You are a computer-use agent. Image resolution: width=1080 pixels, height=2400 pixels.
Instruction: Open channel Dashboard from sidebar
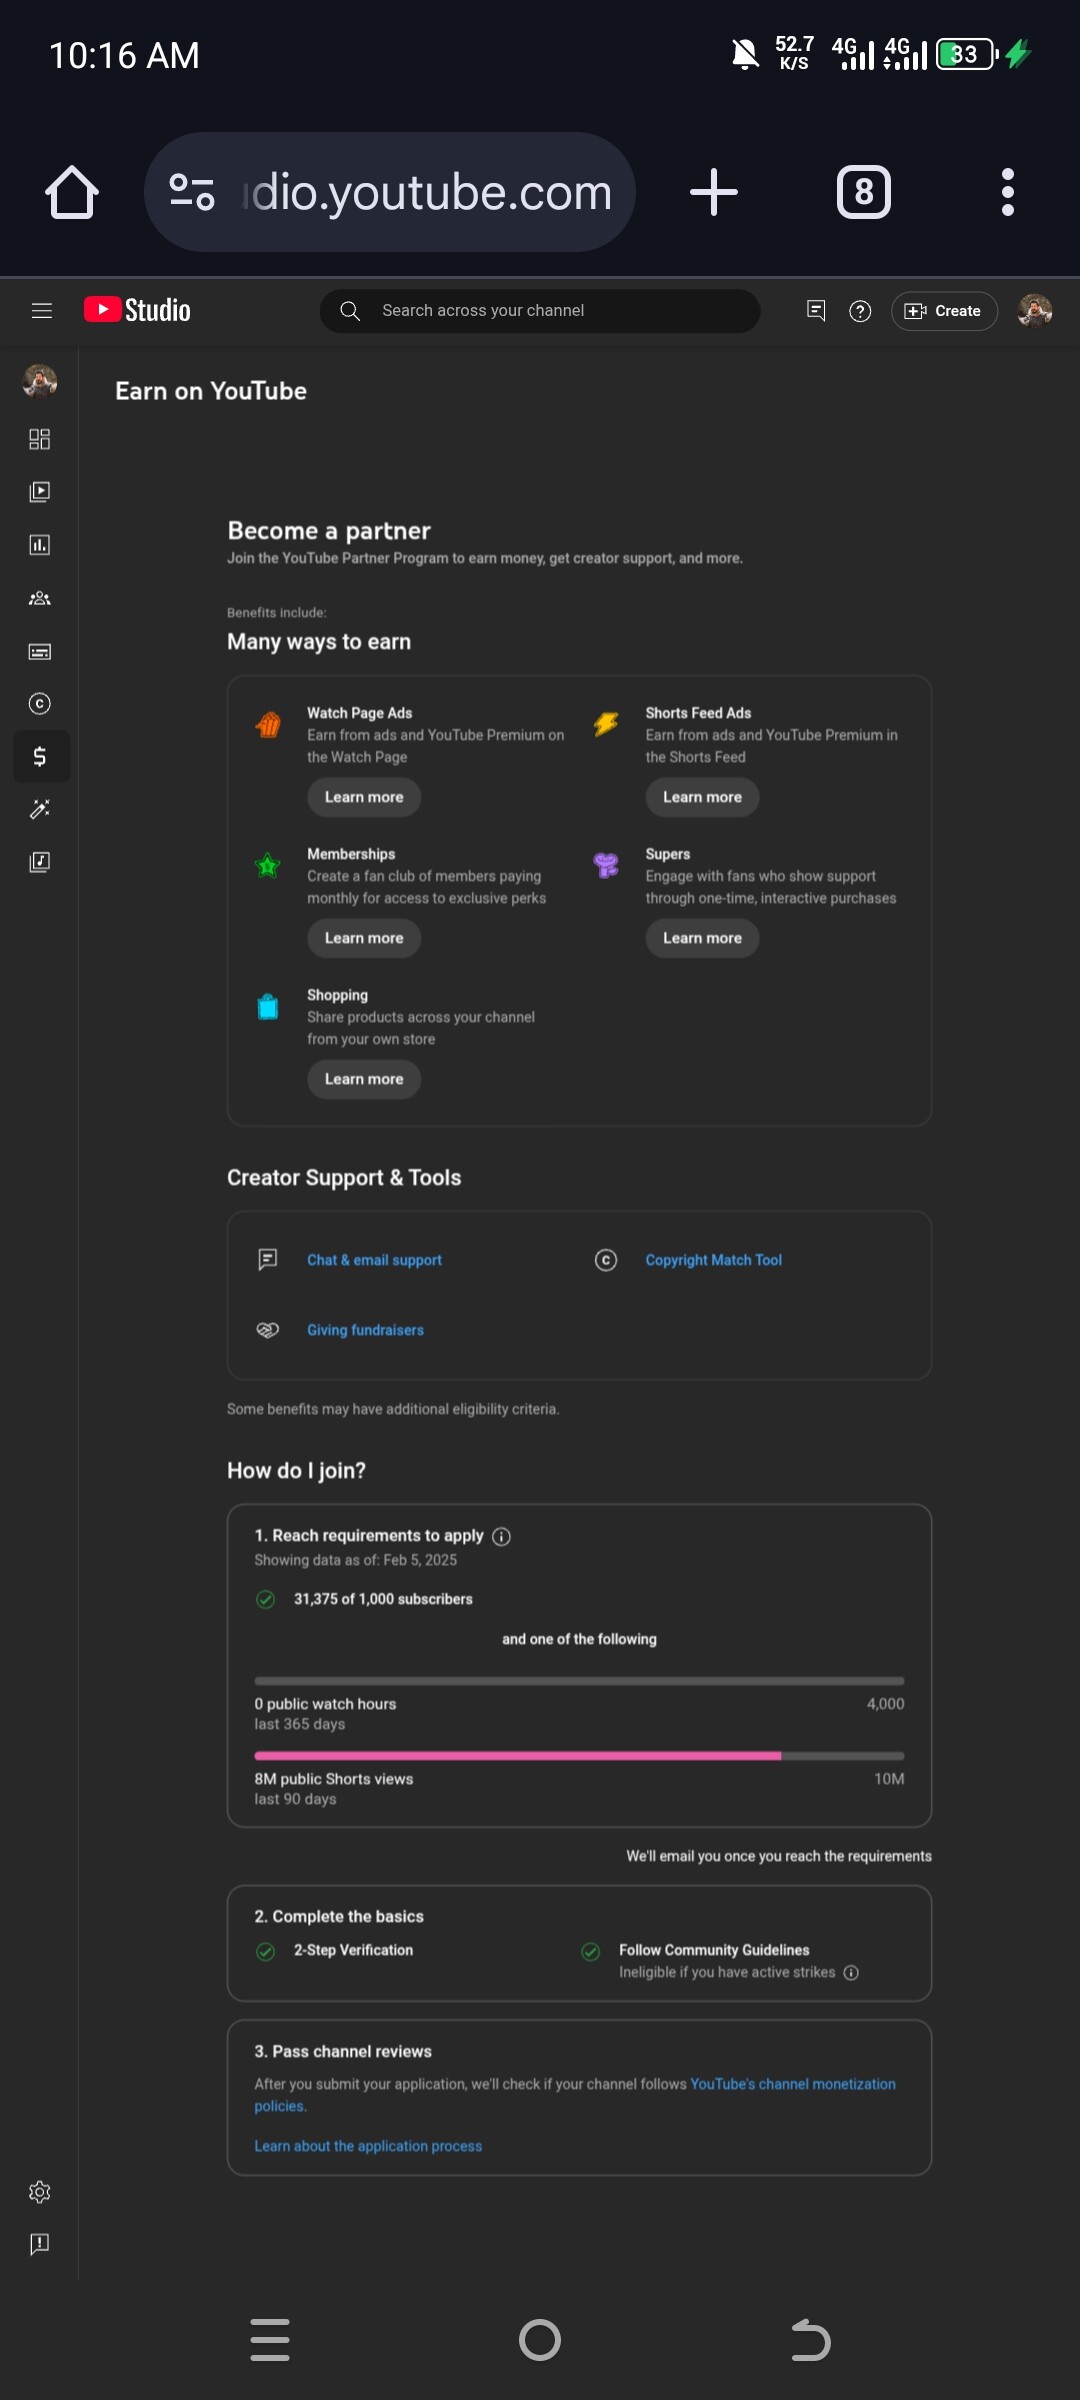tap(39, 439)
